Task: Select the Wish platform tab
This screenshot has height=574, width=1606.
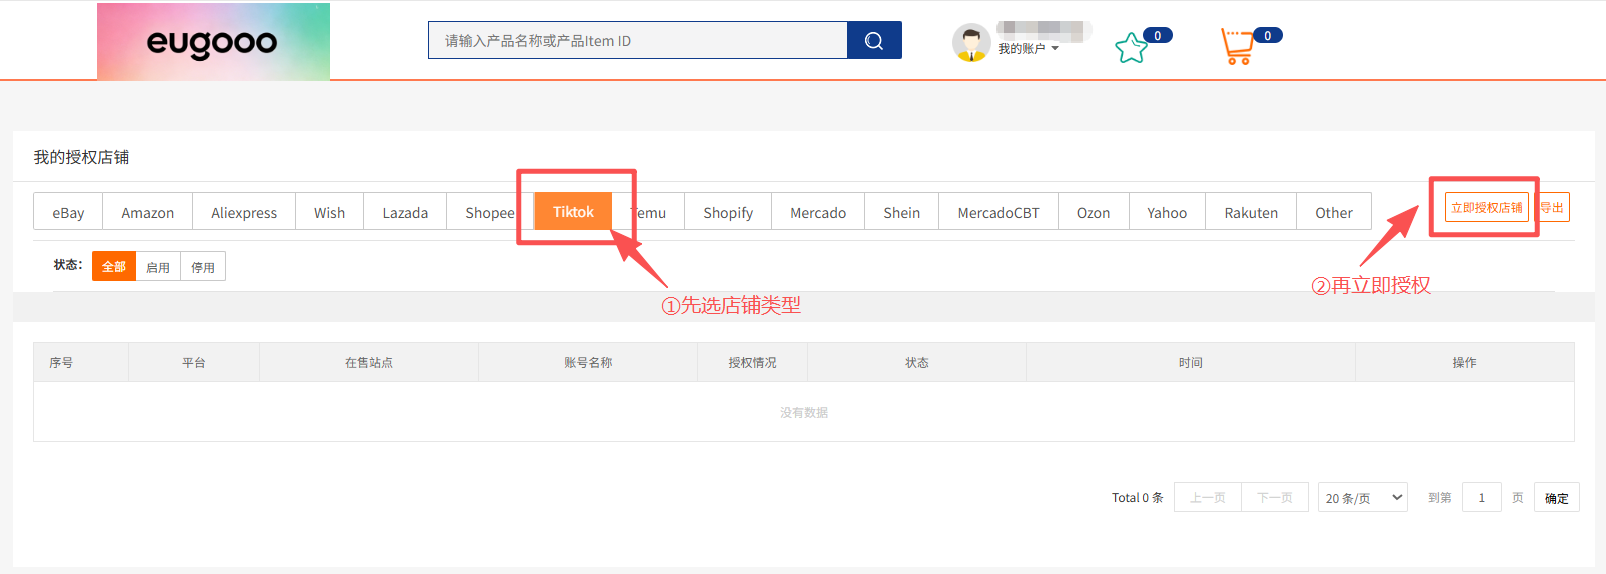Action: tap(329, 212)
